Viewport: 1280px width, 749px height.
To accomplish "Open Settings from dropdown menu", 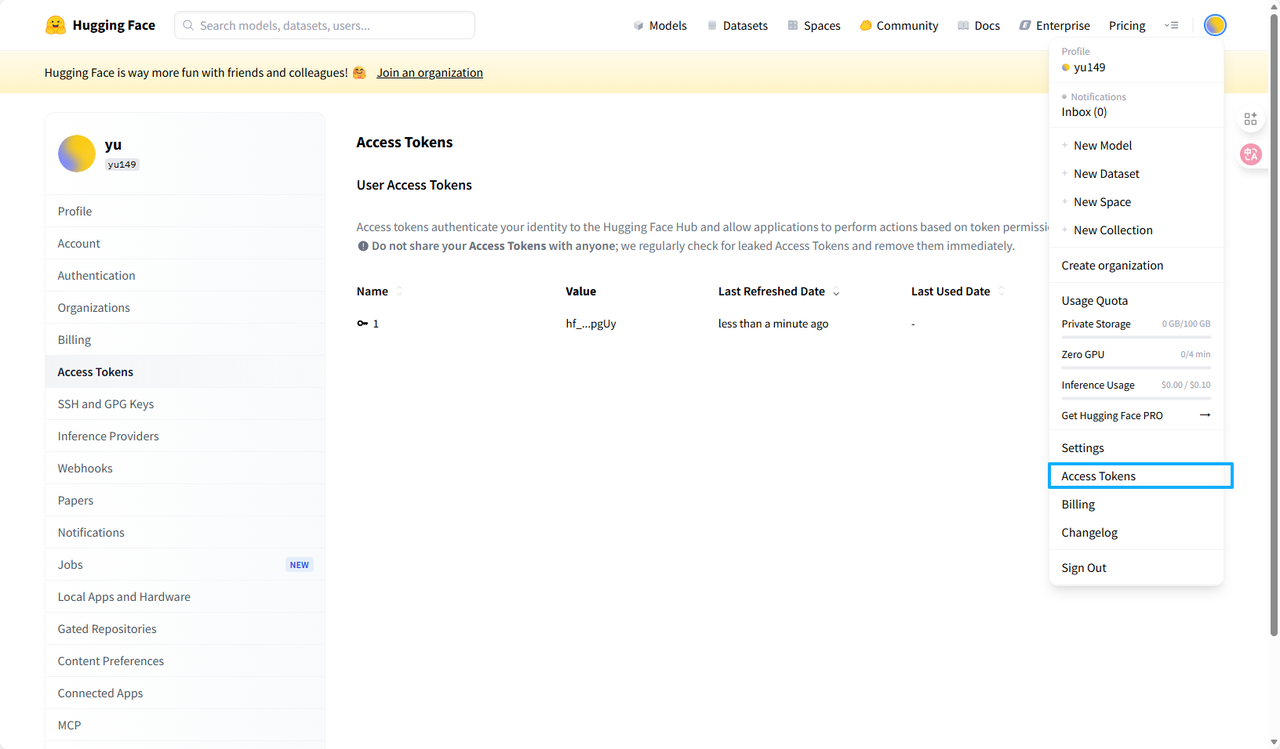I will coord(1136,448).
